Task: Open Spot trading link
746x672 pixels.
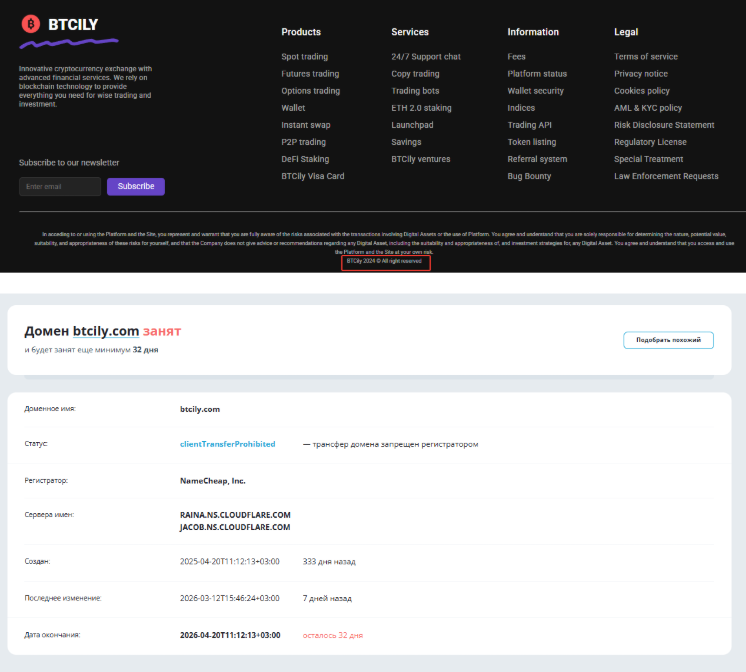Action: click(x=304, y=57)
